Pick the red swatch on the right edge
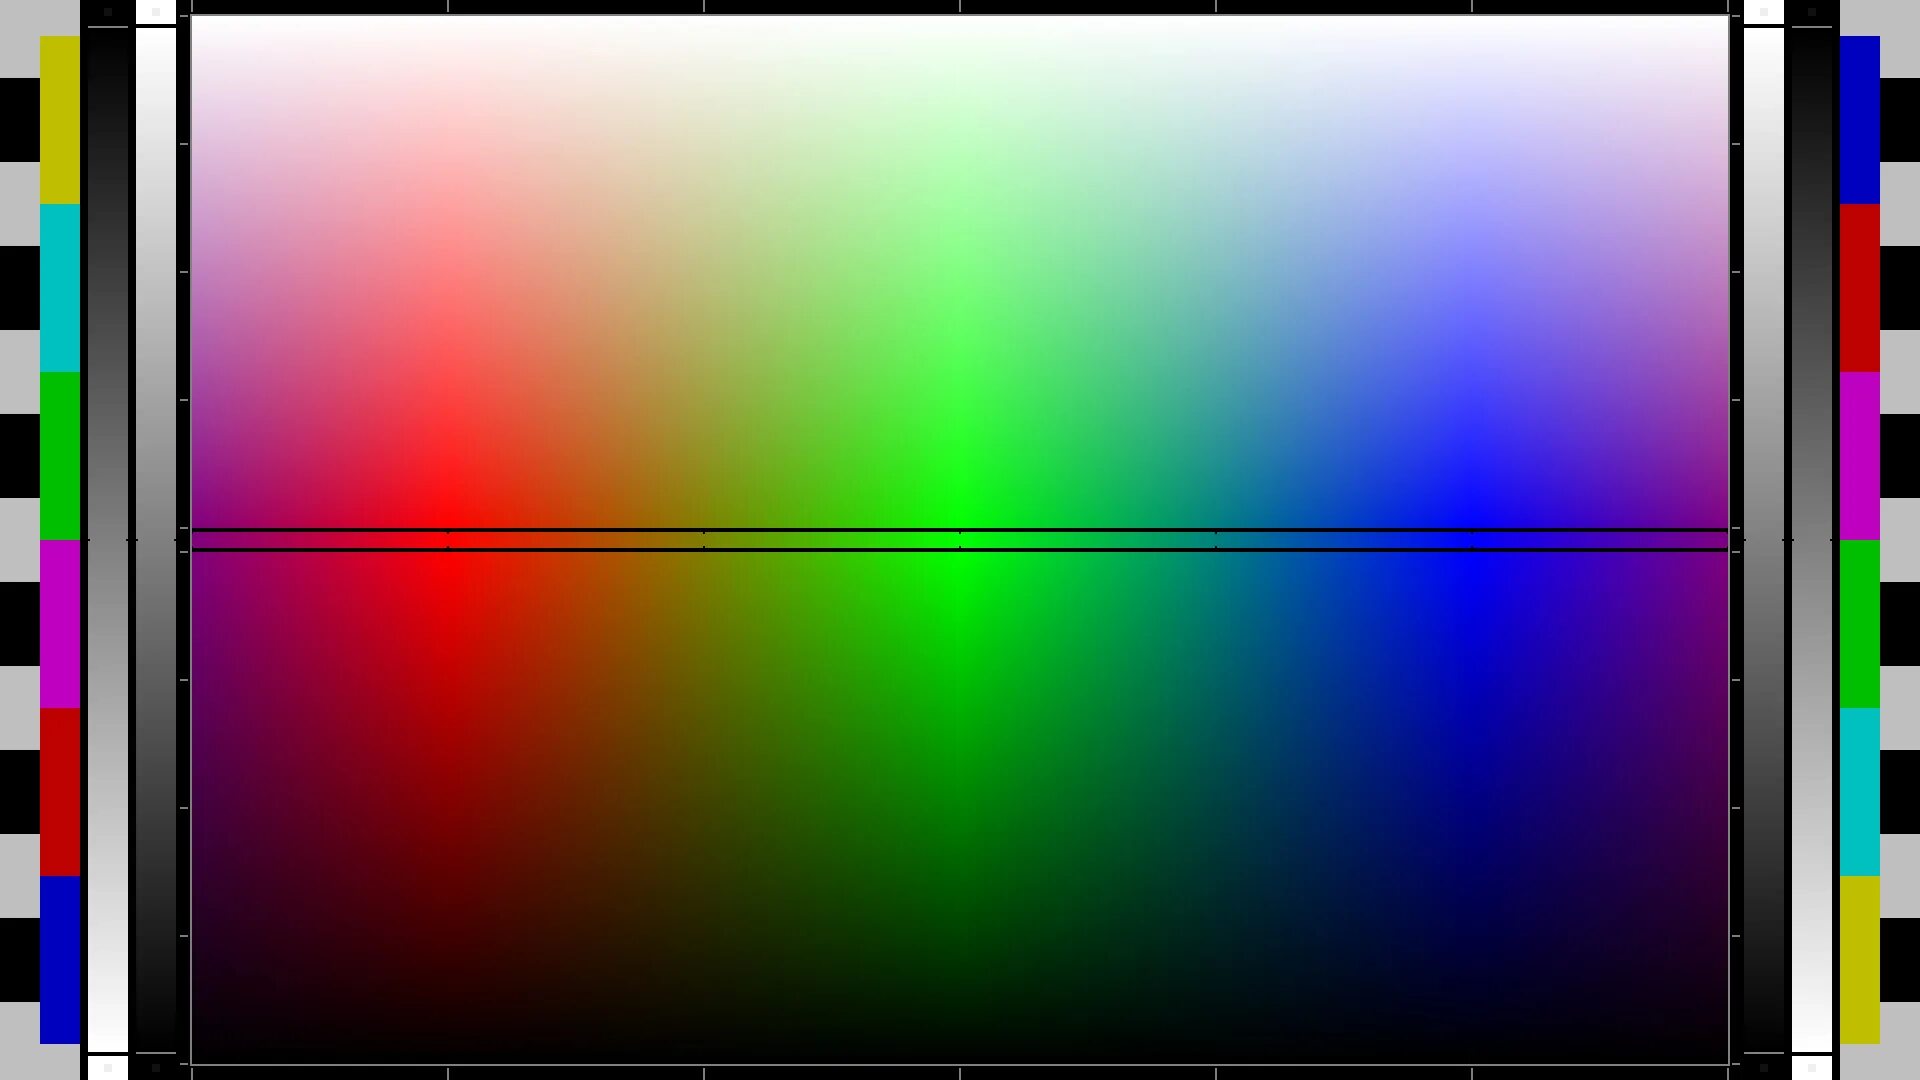Image resolution: width=1920 pixels, height=1080 pixels. [1860, 288]
